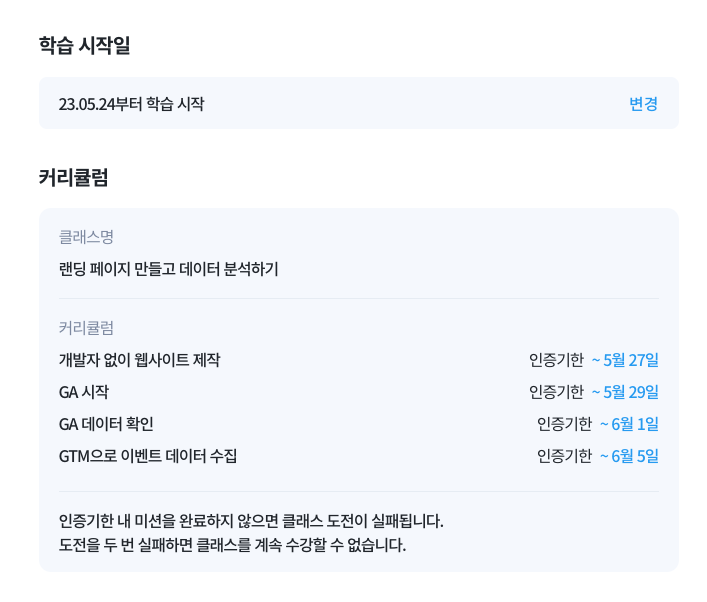707x602 pixels.
Task: Select GTM으로 이벤트 데이터 수집 item
Action: 148,456
